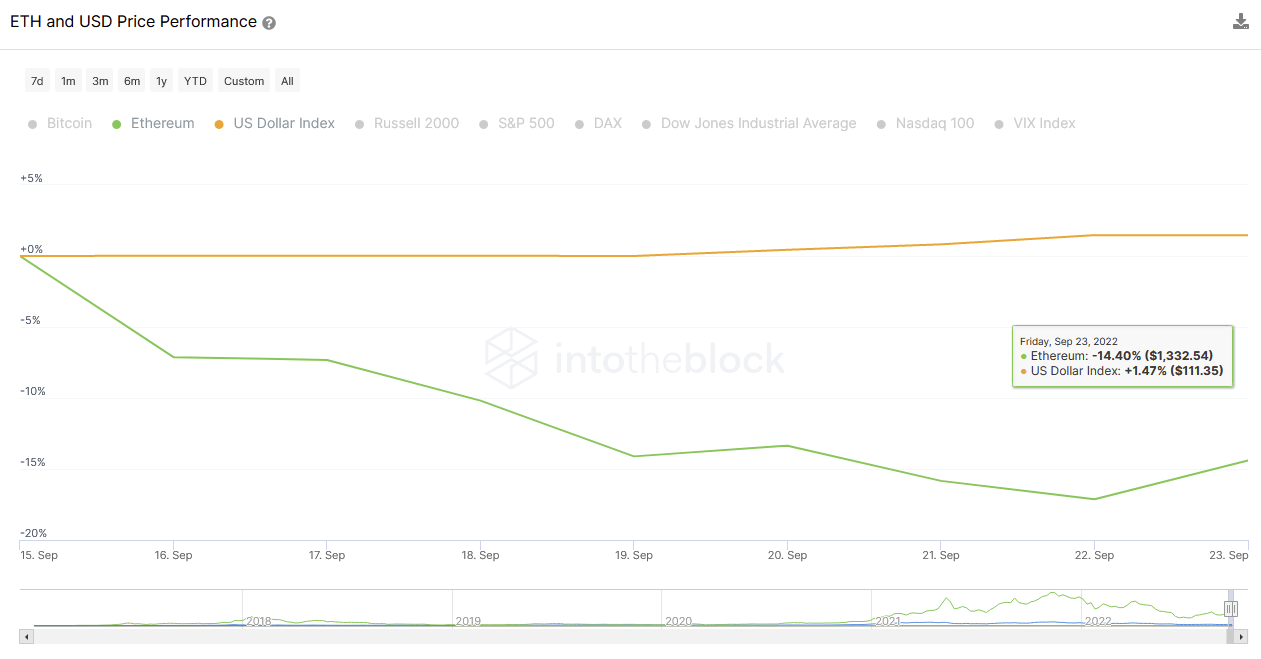
Task: Click the tooltip US Dollar Index +1.47% value
Action: tap(1174, 371)
